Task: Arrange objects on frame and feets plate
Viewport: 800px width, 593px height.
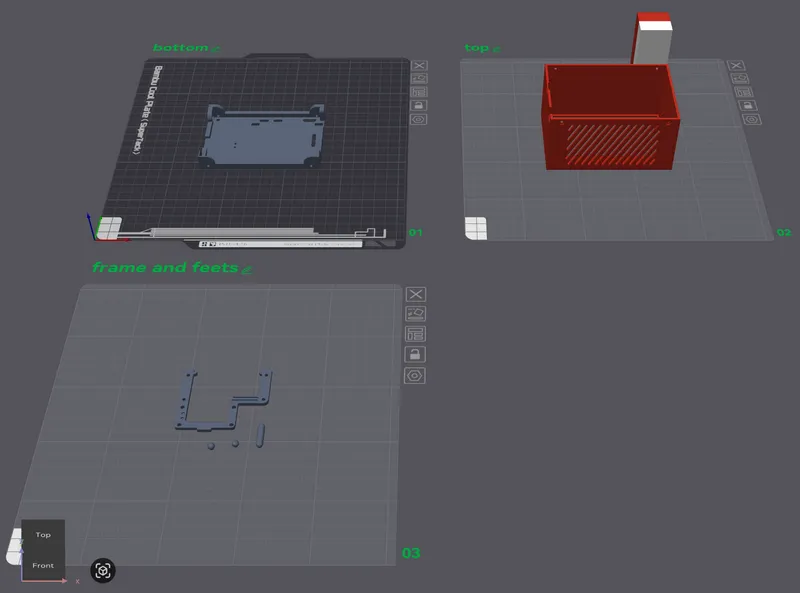Action: tap(415, 334)
